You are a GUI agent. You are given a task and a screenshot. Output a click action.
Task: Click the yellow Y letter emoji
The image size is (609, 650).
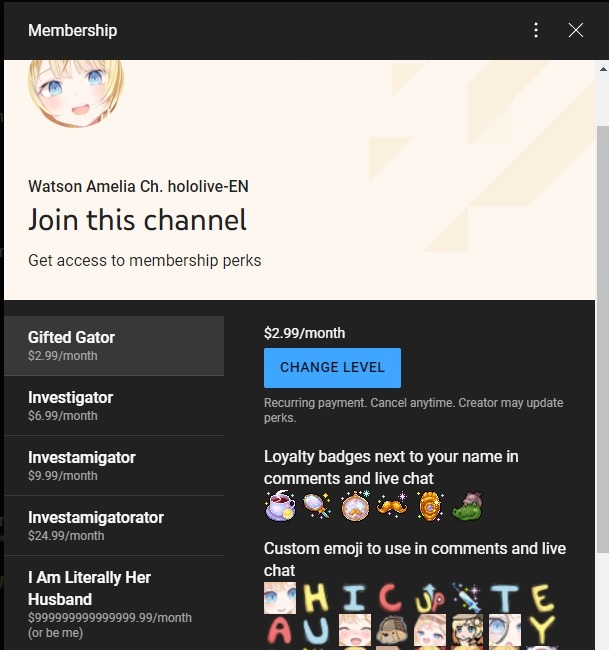542,630
